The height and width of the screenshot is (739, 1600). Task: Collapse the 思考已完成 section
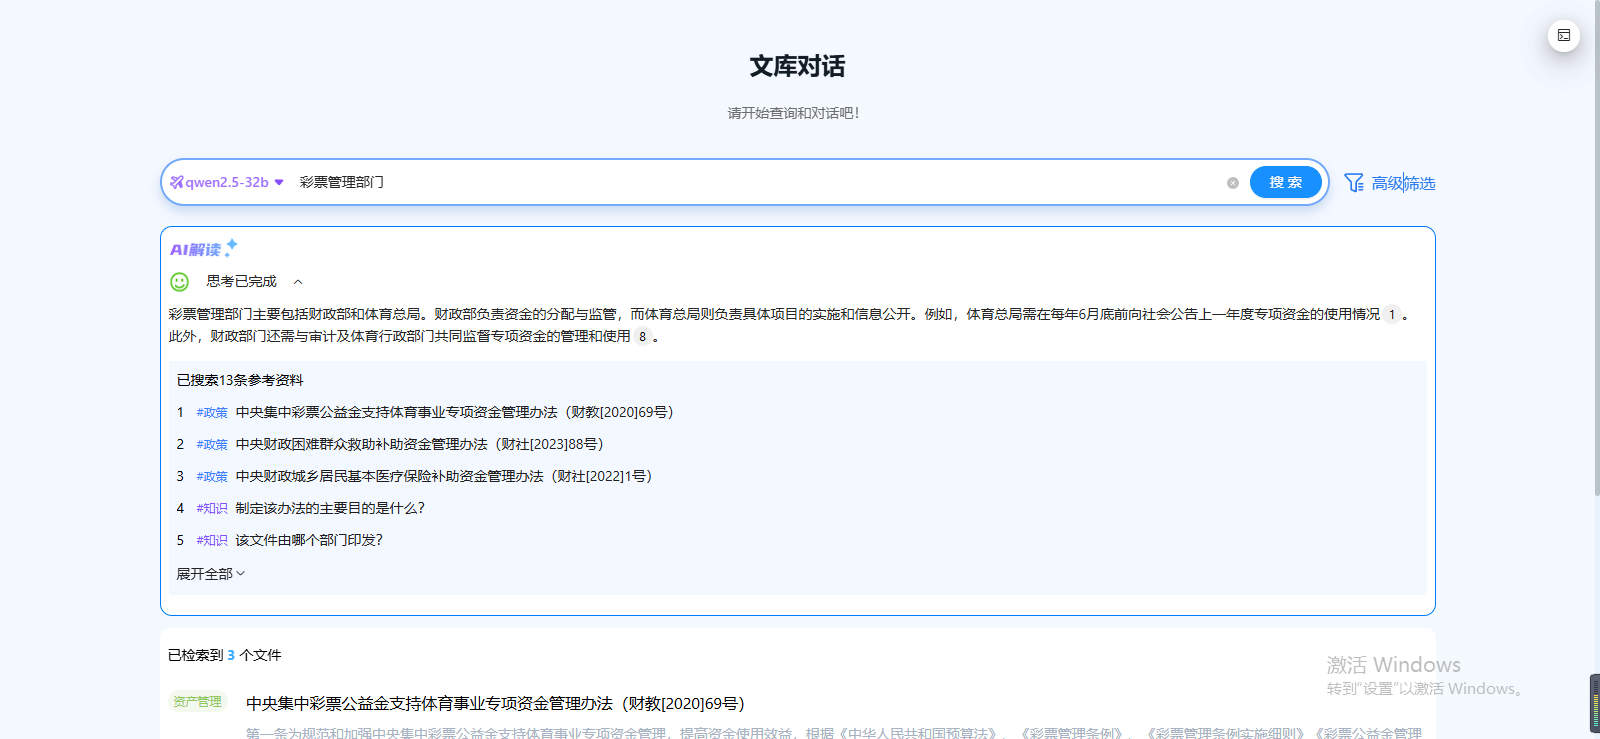tap(298, 282)
